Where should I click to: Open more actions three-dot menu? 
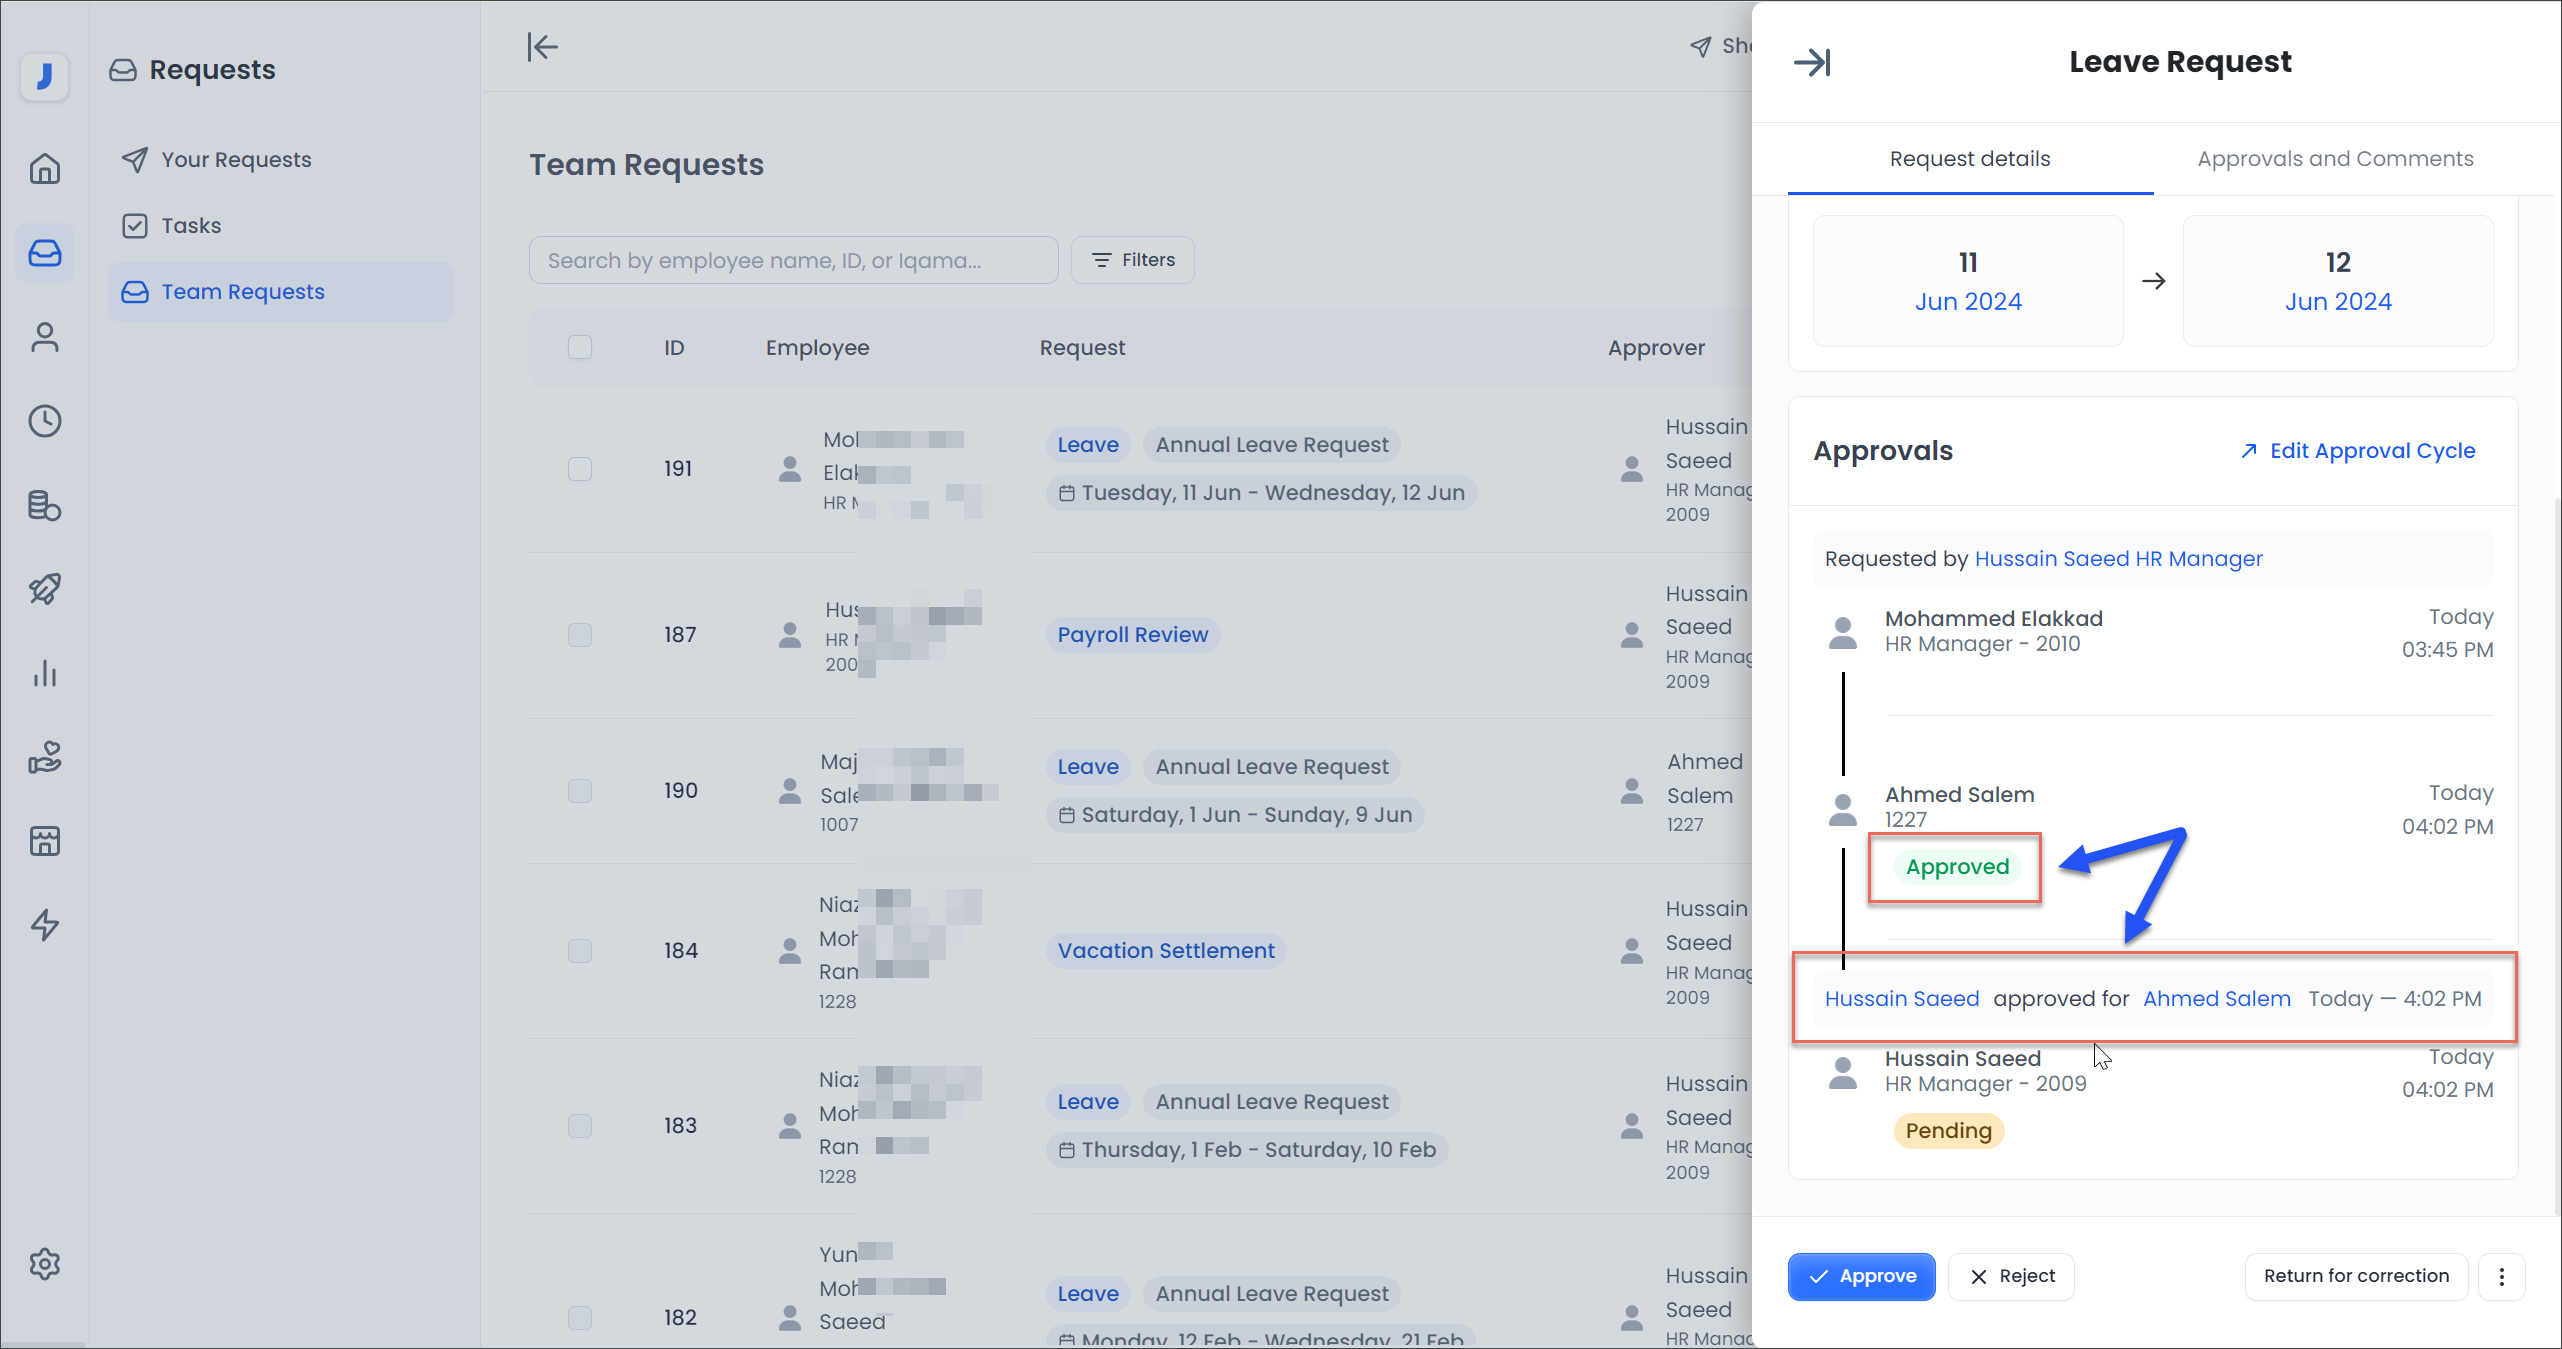click(2502, 1276)
